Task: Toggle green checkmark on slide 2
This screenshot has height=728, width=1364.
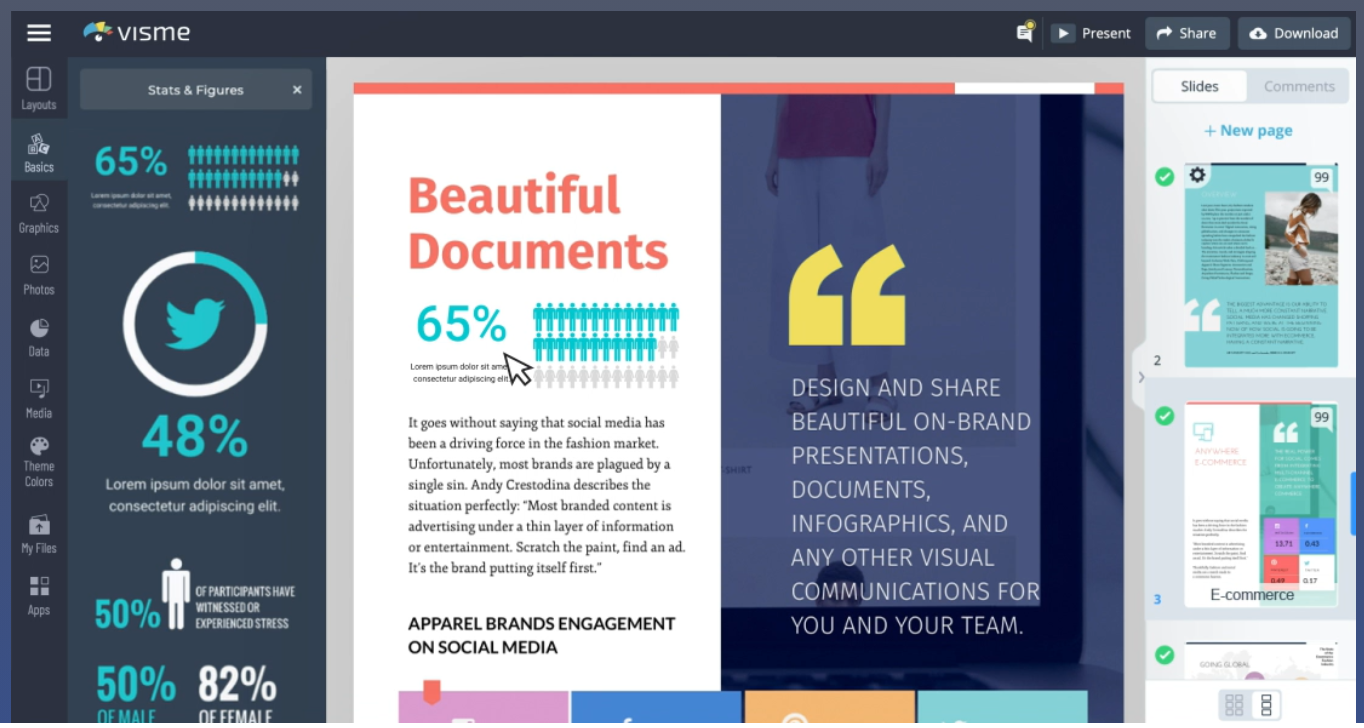Action: point(1164,177)
